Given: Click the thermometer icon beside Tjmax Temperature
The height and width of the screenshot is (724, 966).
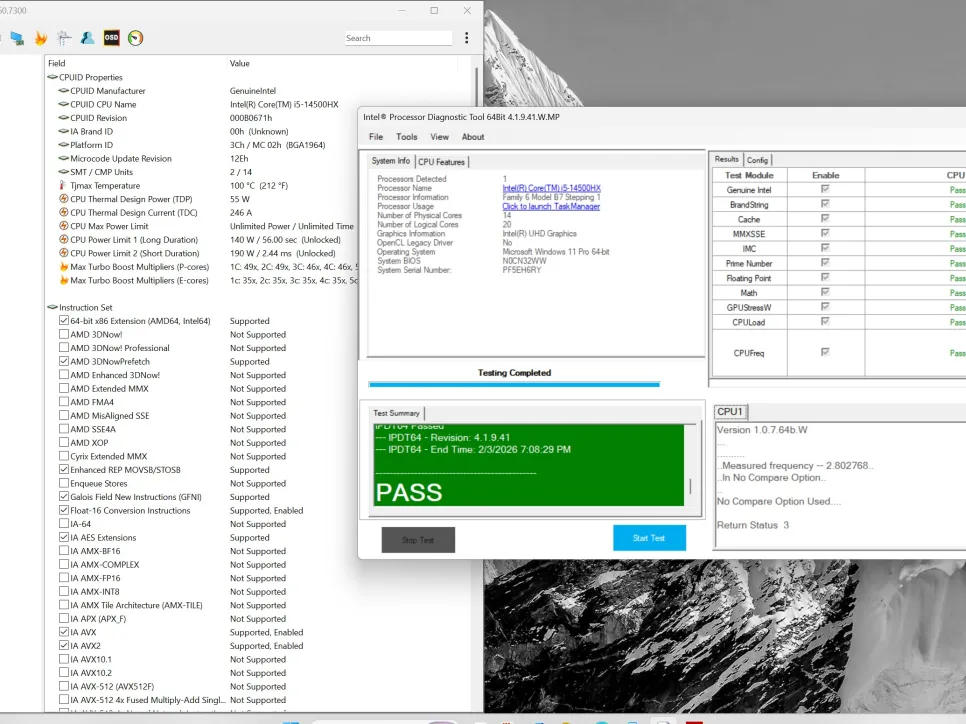Looking at the screenshot, I should [64, 186].
